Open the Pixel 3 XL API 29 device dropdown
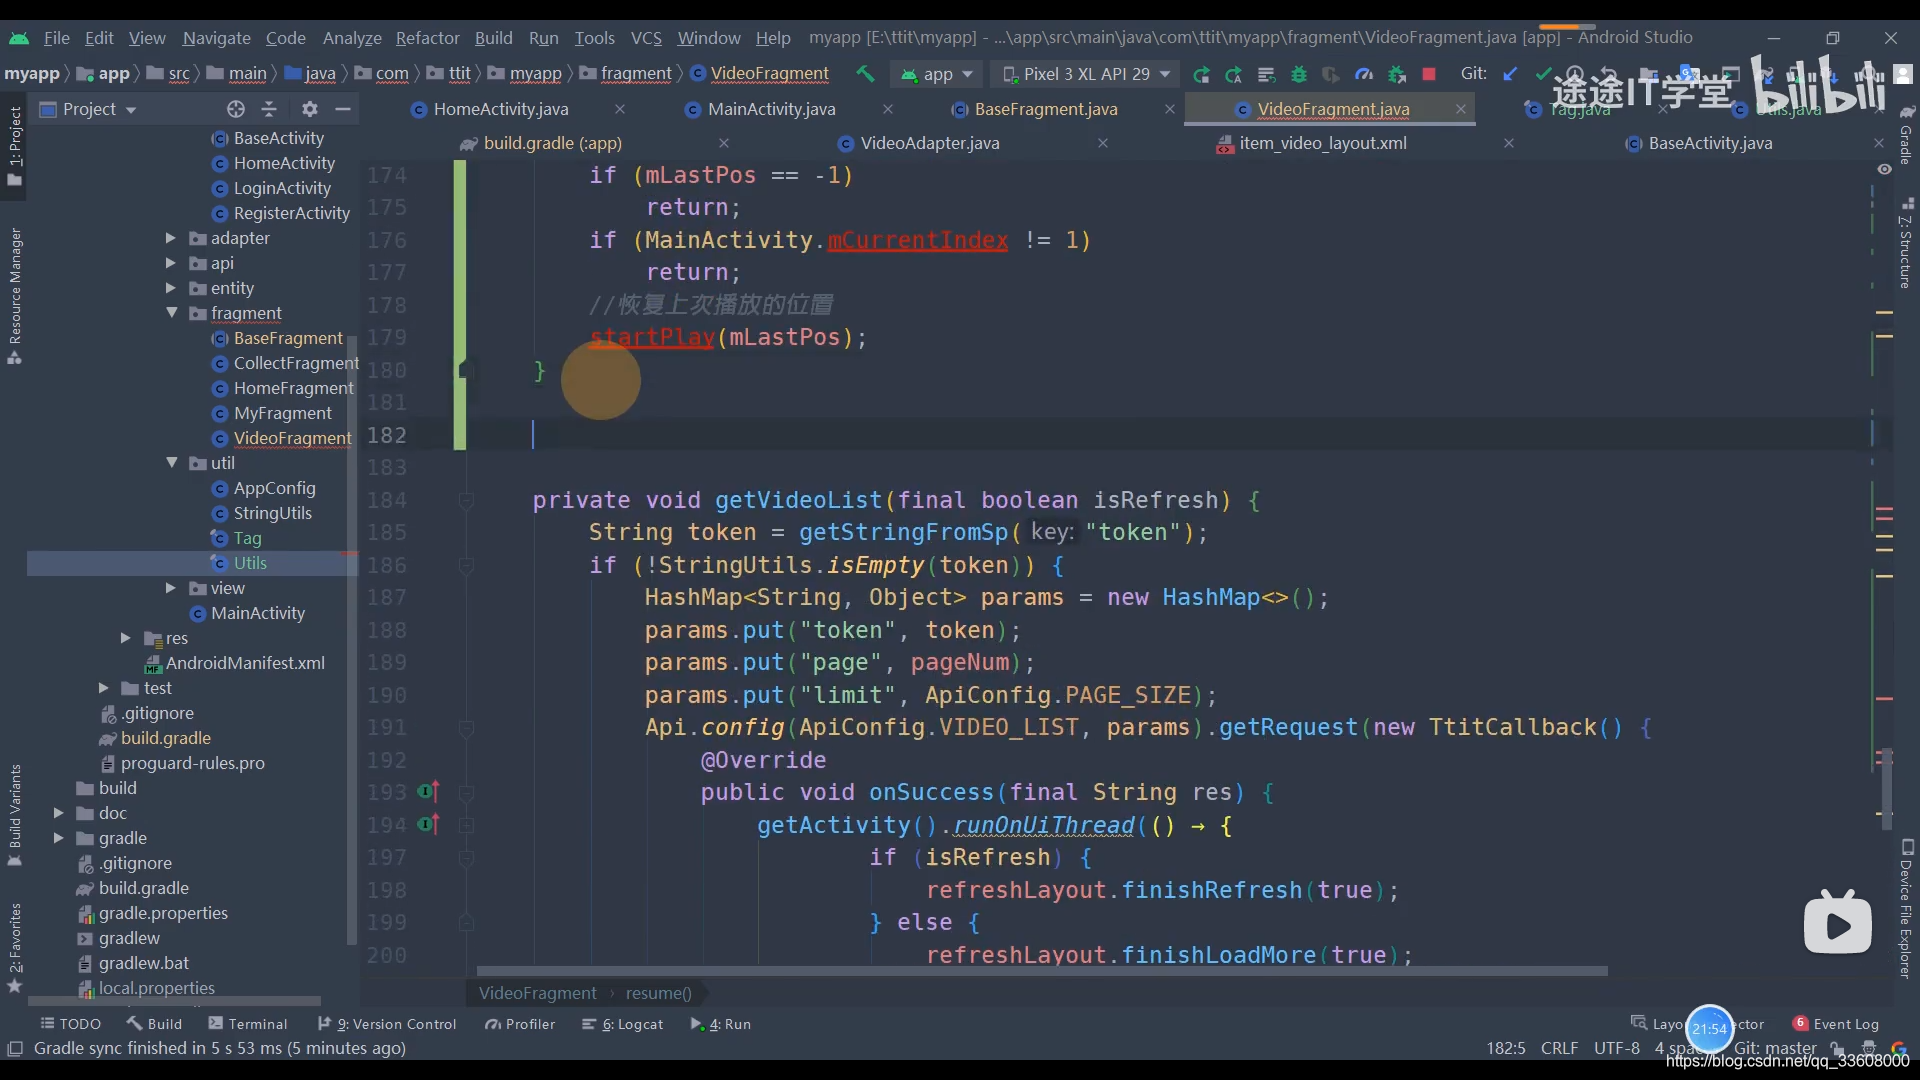The width and height of the screenshot is (1920, 1080). coord(1086,74)
